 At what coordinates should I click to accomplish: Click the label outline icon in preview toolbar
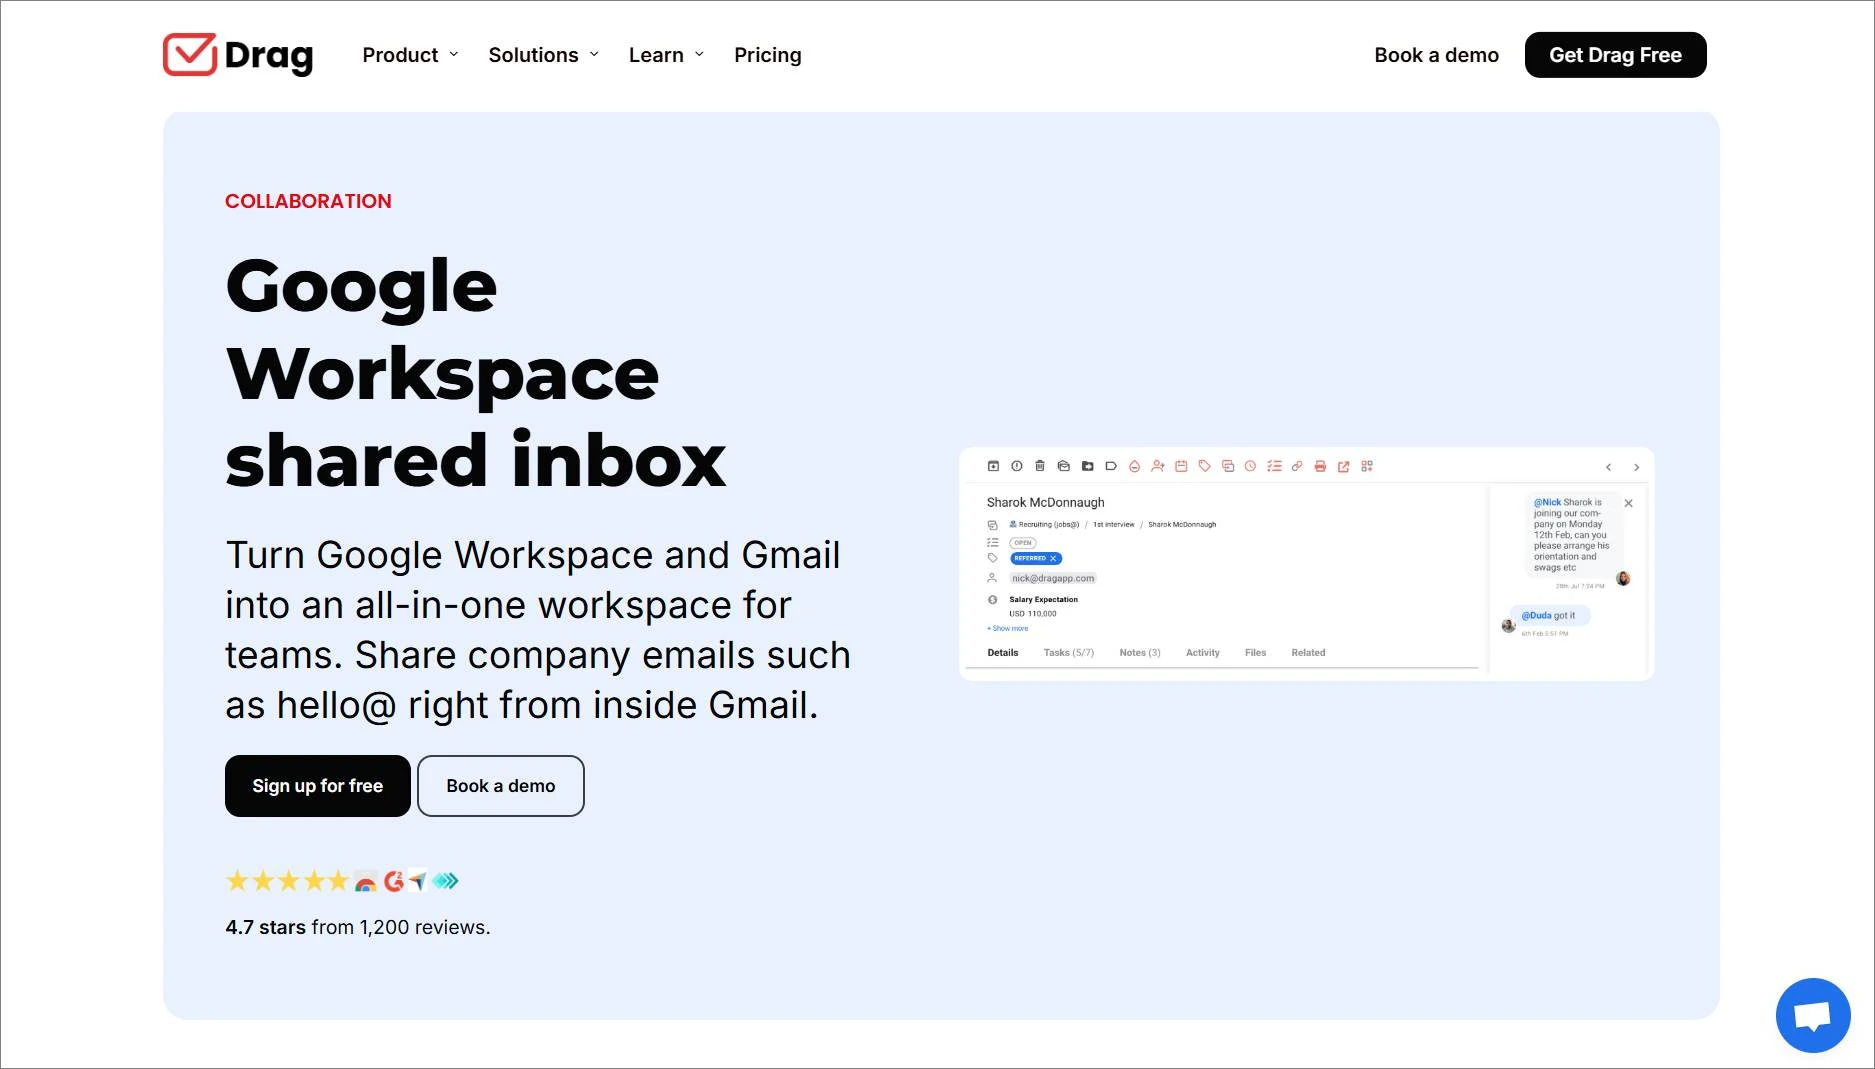point(1111,466)
